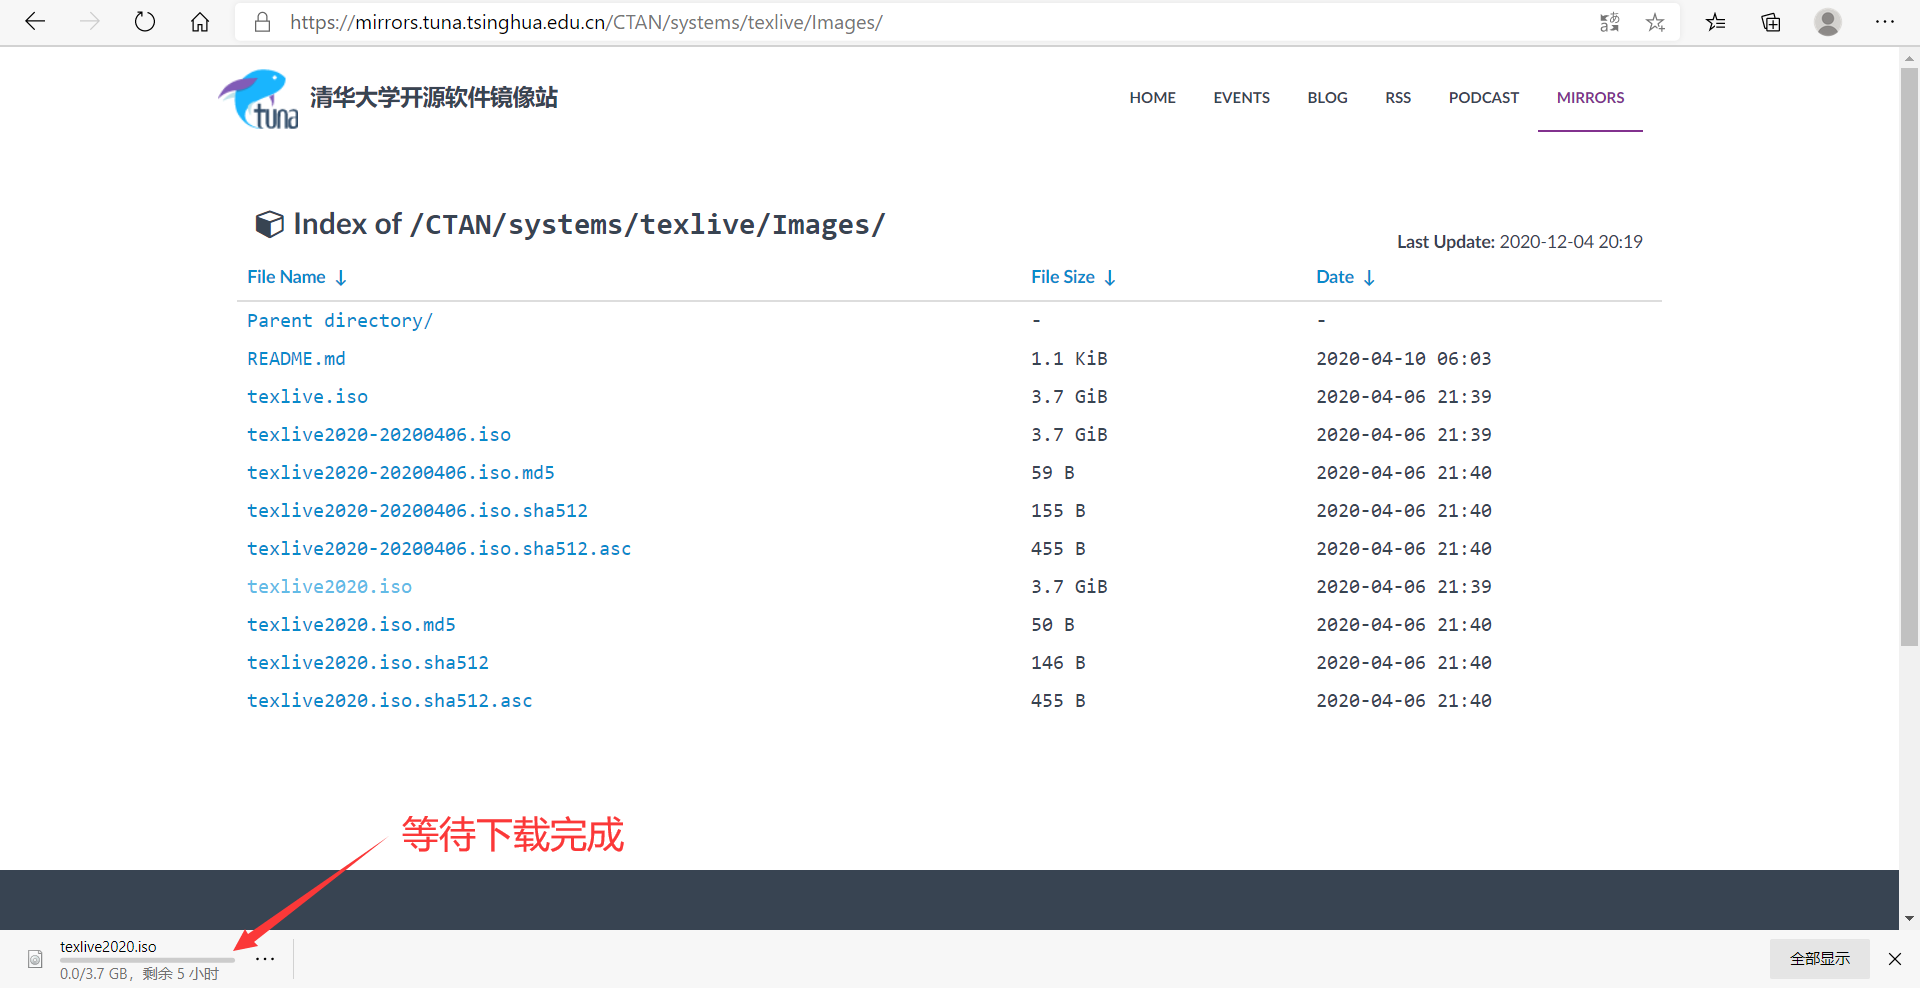This screenshot has height=988, width=1920.
Task: Open the RSS nav item
Action: click(1398, 98)
